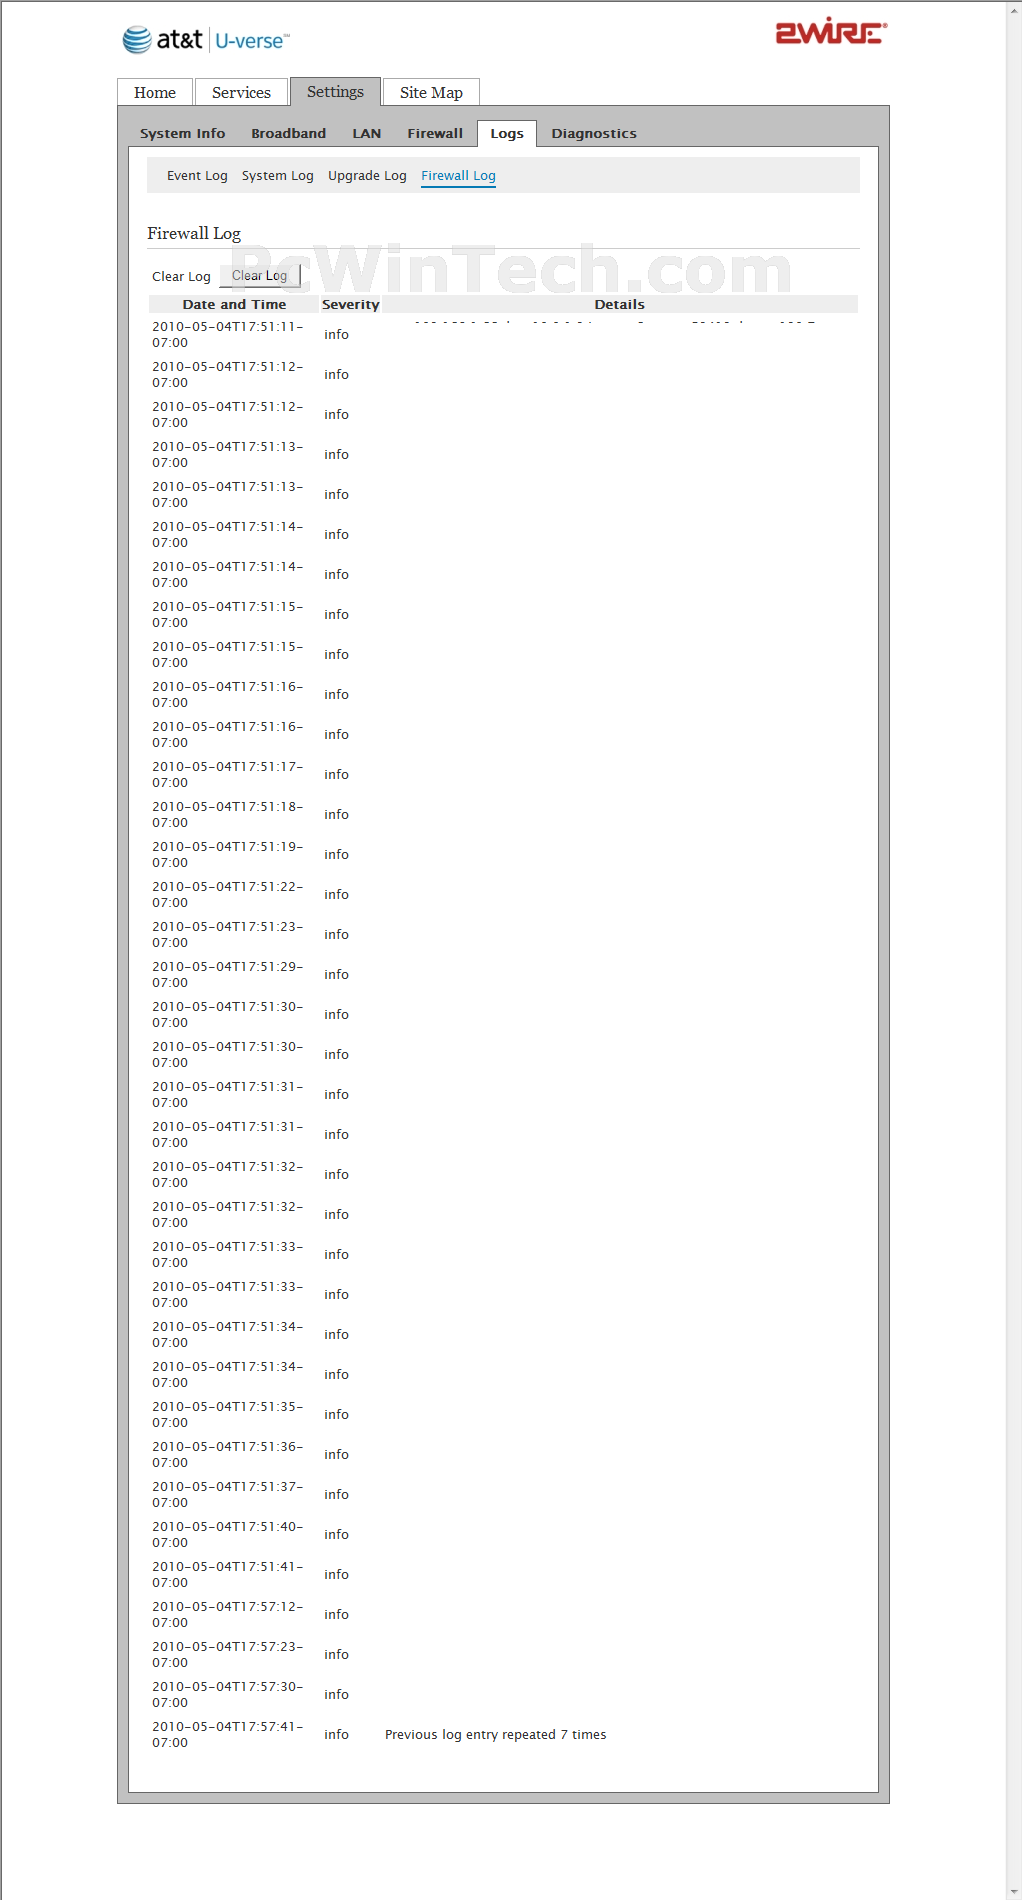Open the Home tab
The width and height of the screenshot is (1022, 1900).
pos(155,92)
